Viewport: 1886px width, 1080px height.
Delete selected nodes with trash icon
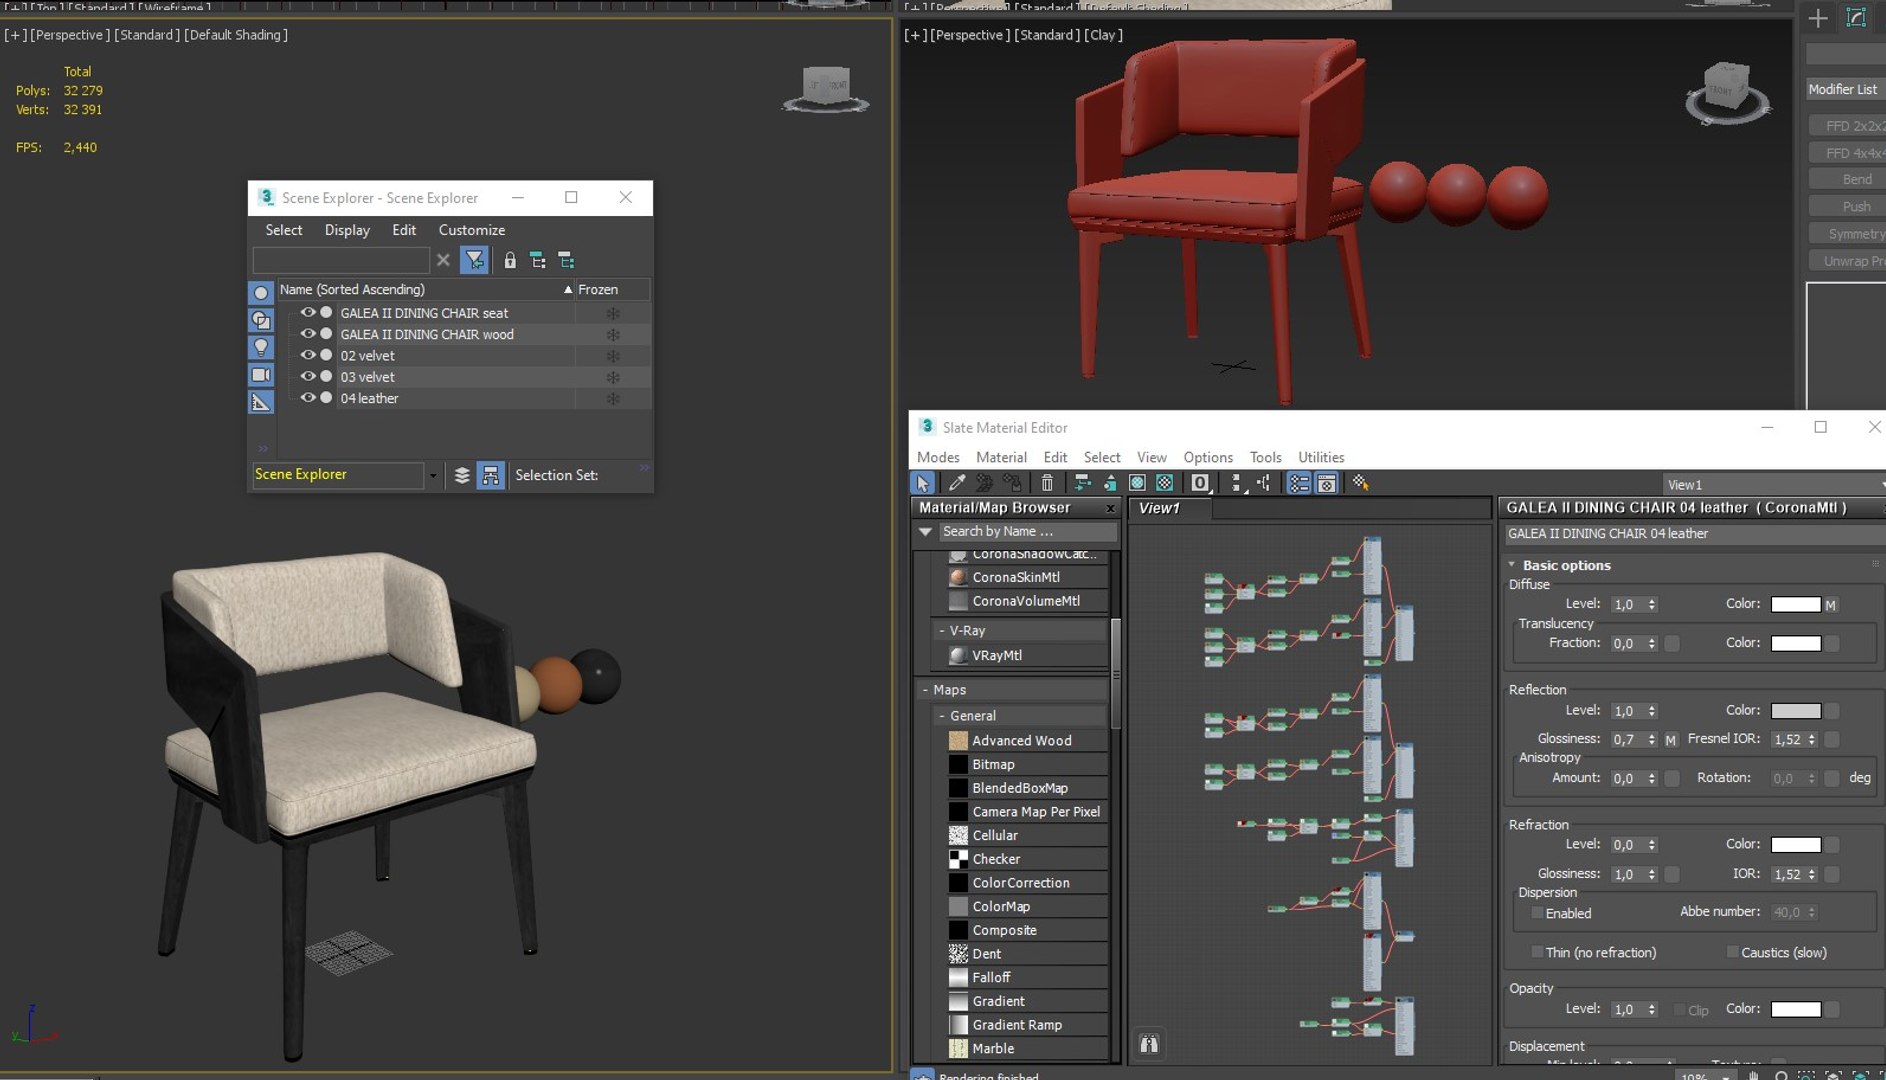tap(1047, 483)
